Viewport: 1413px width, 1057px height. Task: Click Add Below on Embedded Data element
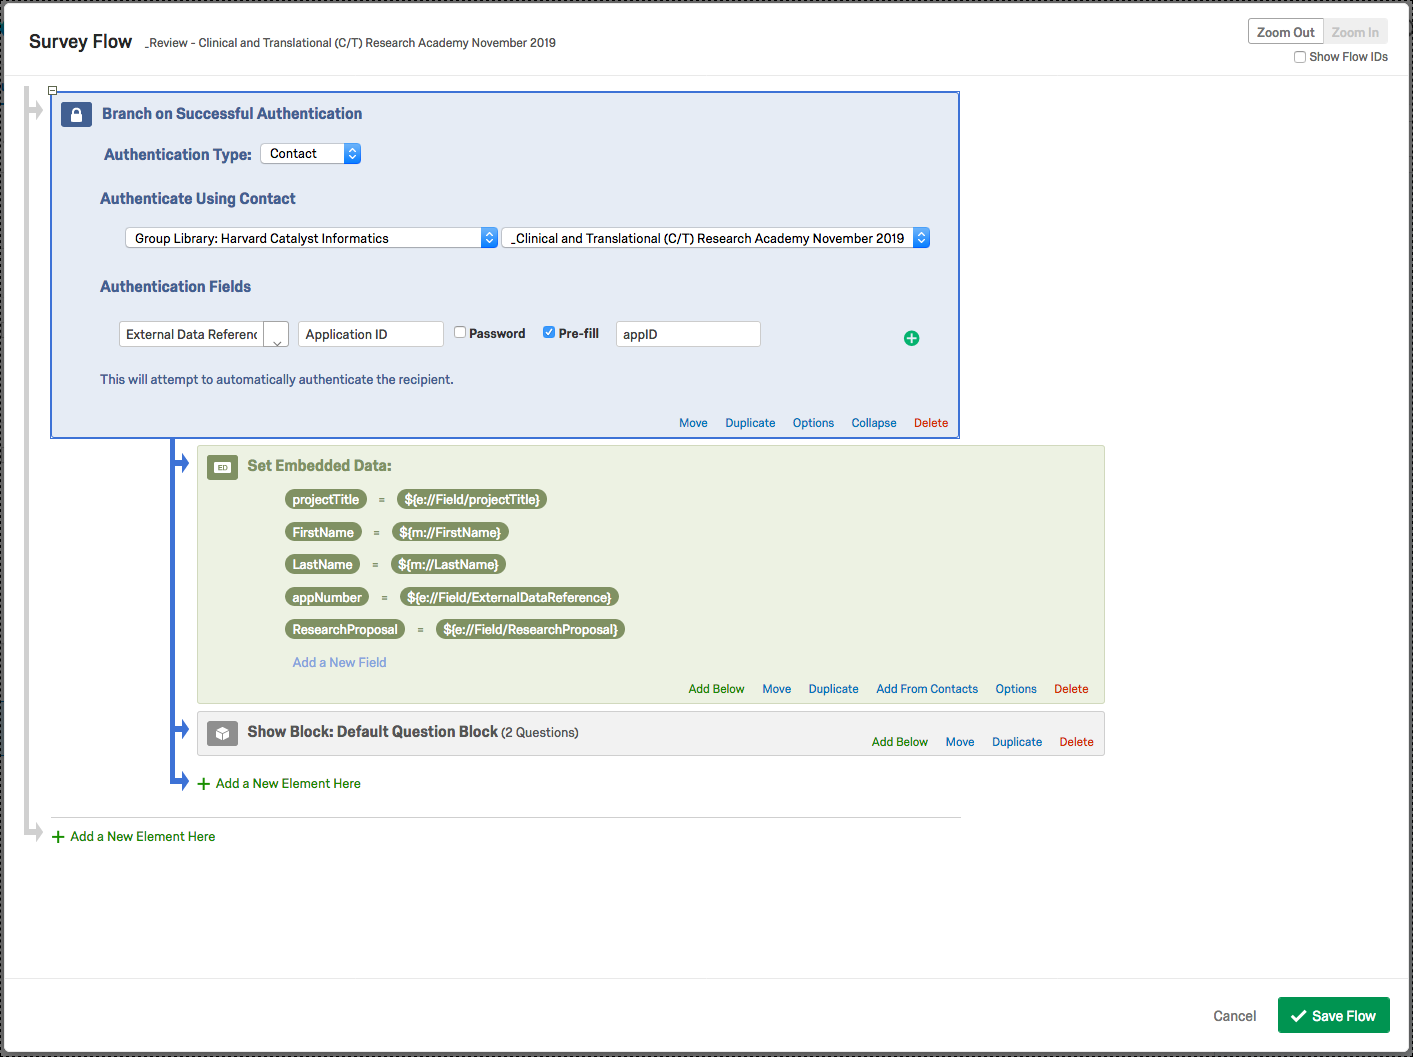click(x=716, y=689)
